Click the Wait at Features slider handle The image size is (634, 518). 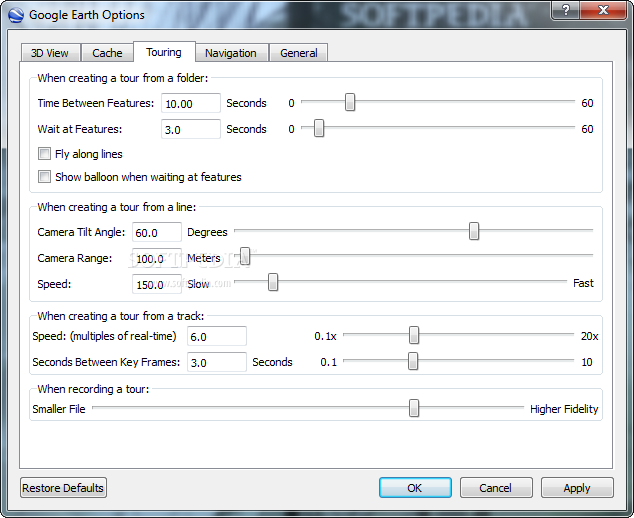[319, 128]
